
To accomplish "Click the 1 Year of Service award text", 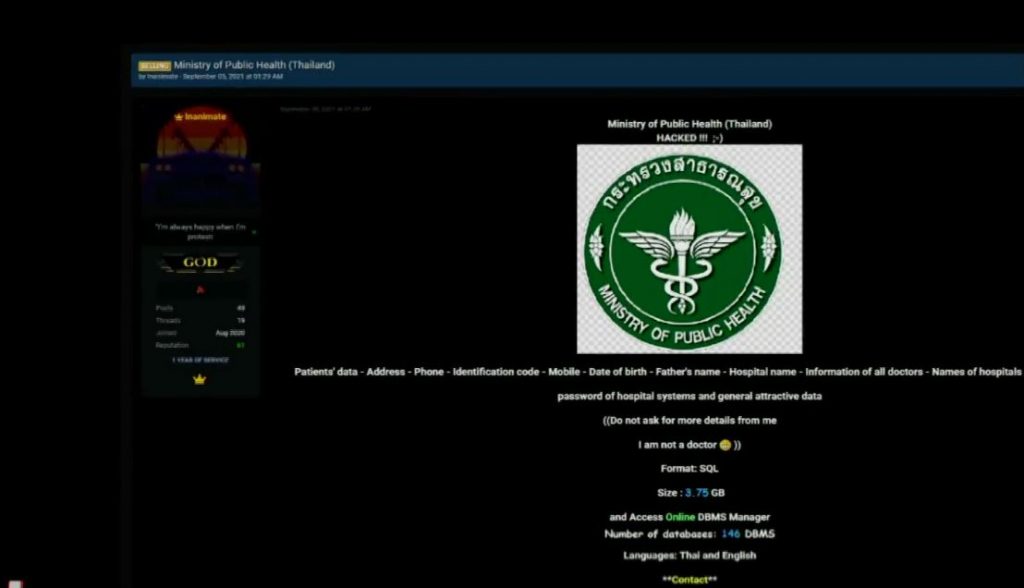I will [200, 360].
